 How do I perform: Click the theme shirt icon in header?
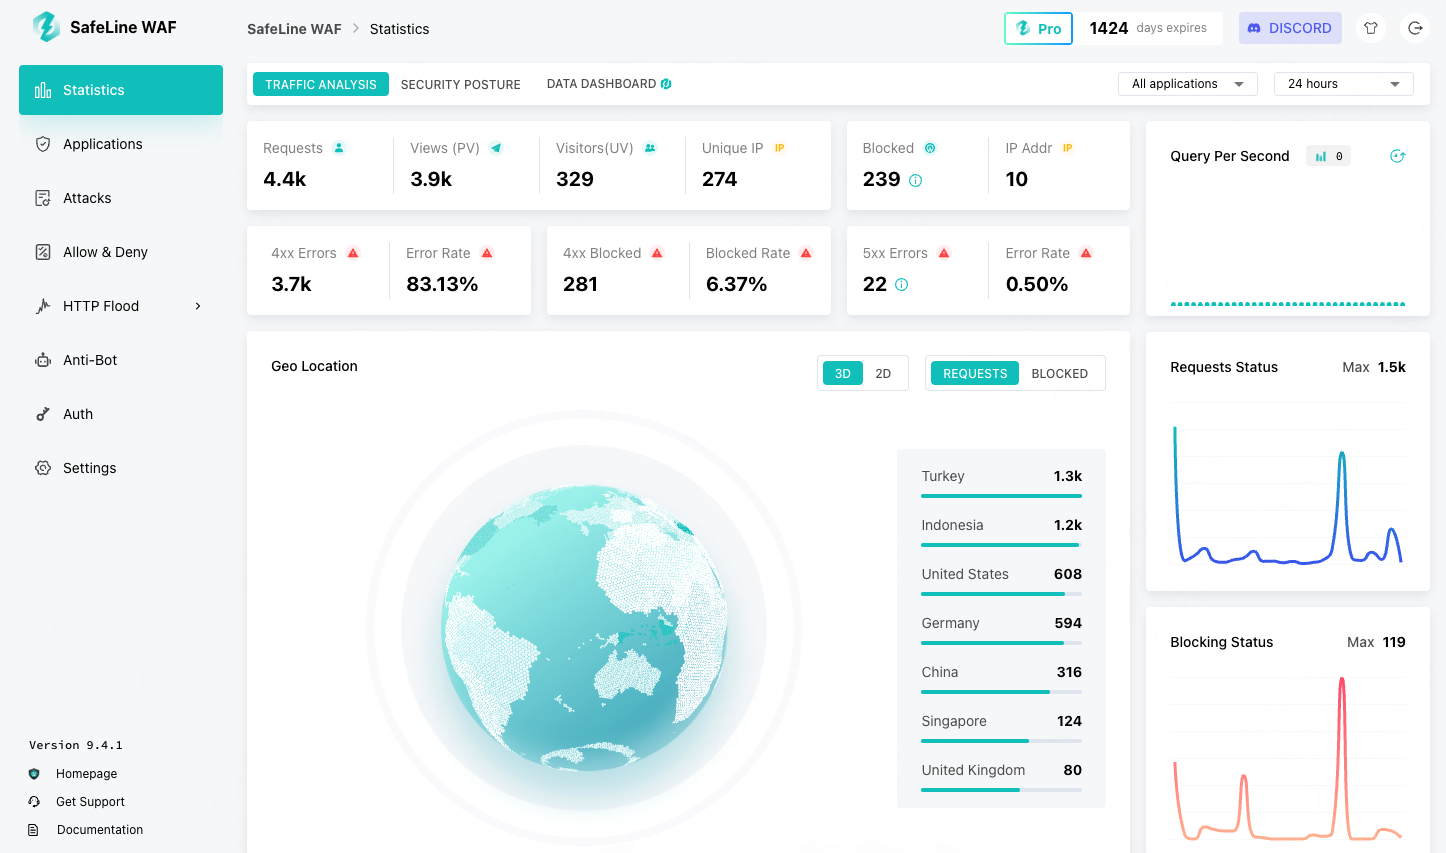[x=1371, y=28]
